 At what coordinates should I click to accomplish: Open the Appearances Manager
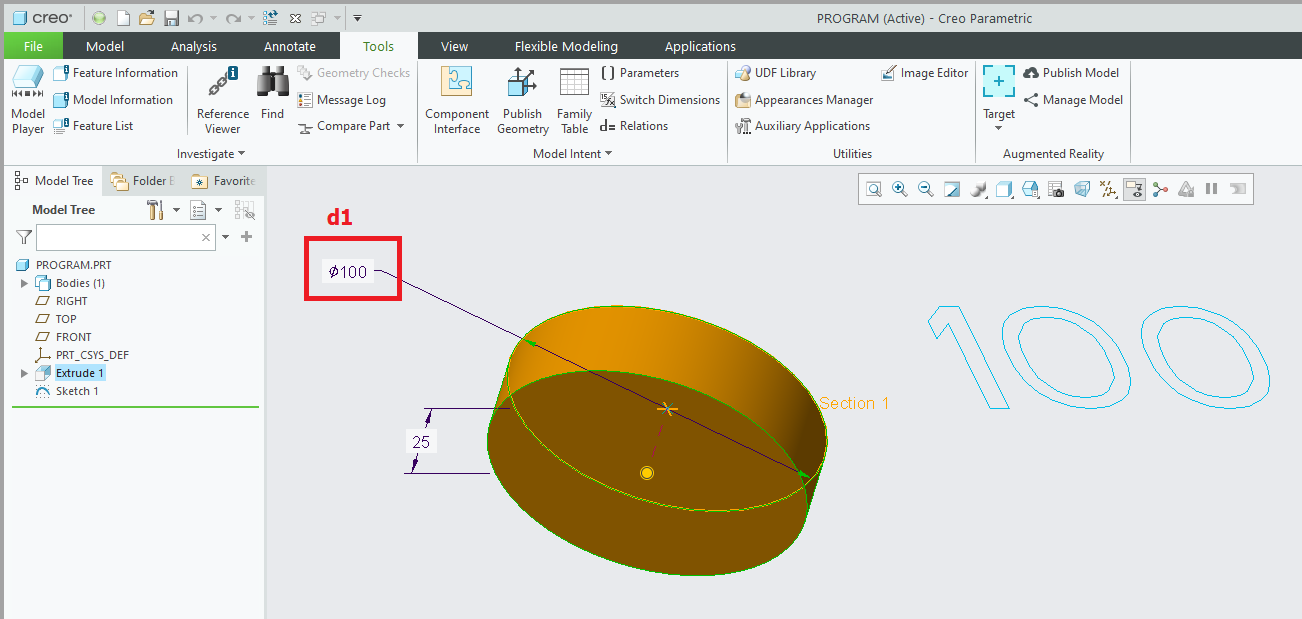(x=804, y=99)
